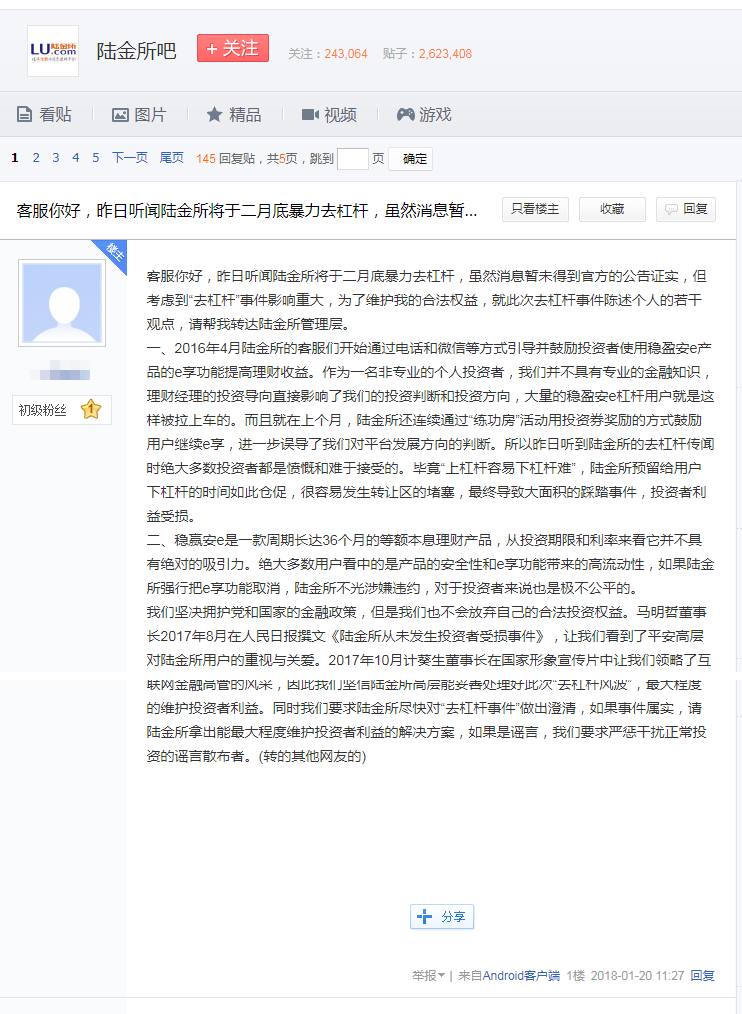Switch to the 视频 tab
Screen dimensions: 742x1014
(x=329, y=115)
